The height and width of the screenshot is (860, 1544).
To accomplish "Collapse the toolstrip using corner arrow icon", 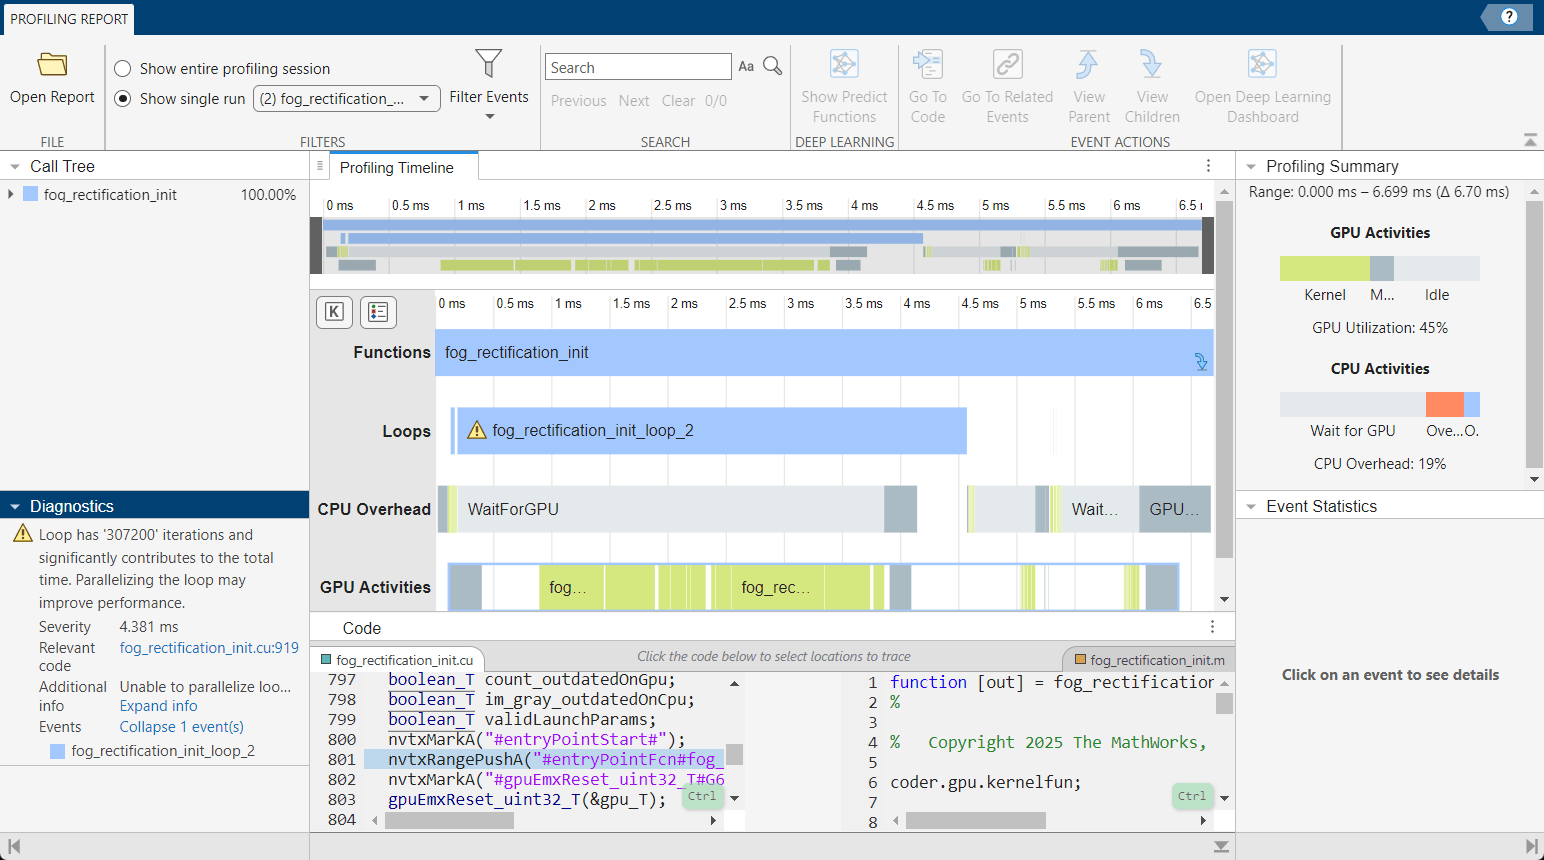I will click(1530, 140).
